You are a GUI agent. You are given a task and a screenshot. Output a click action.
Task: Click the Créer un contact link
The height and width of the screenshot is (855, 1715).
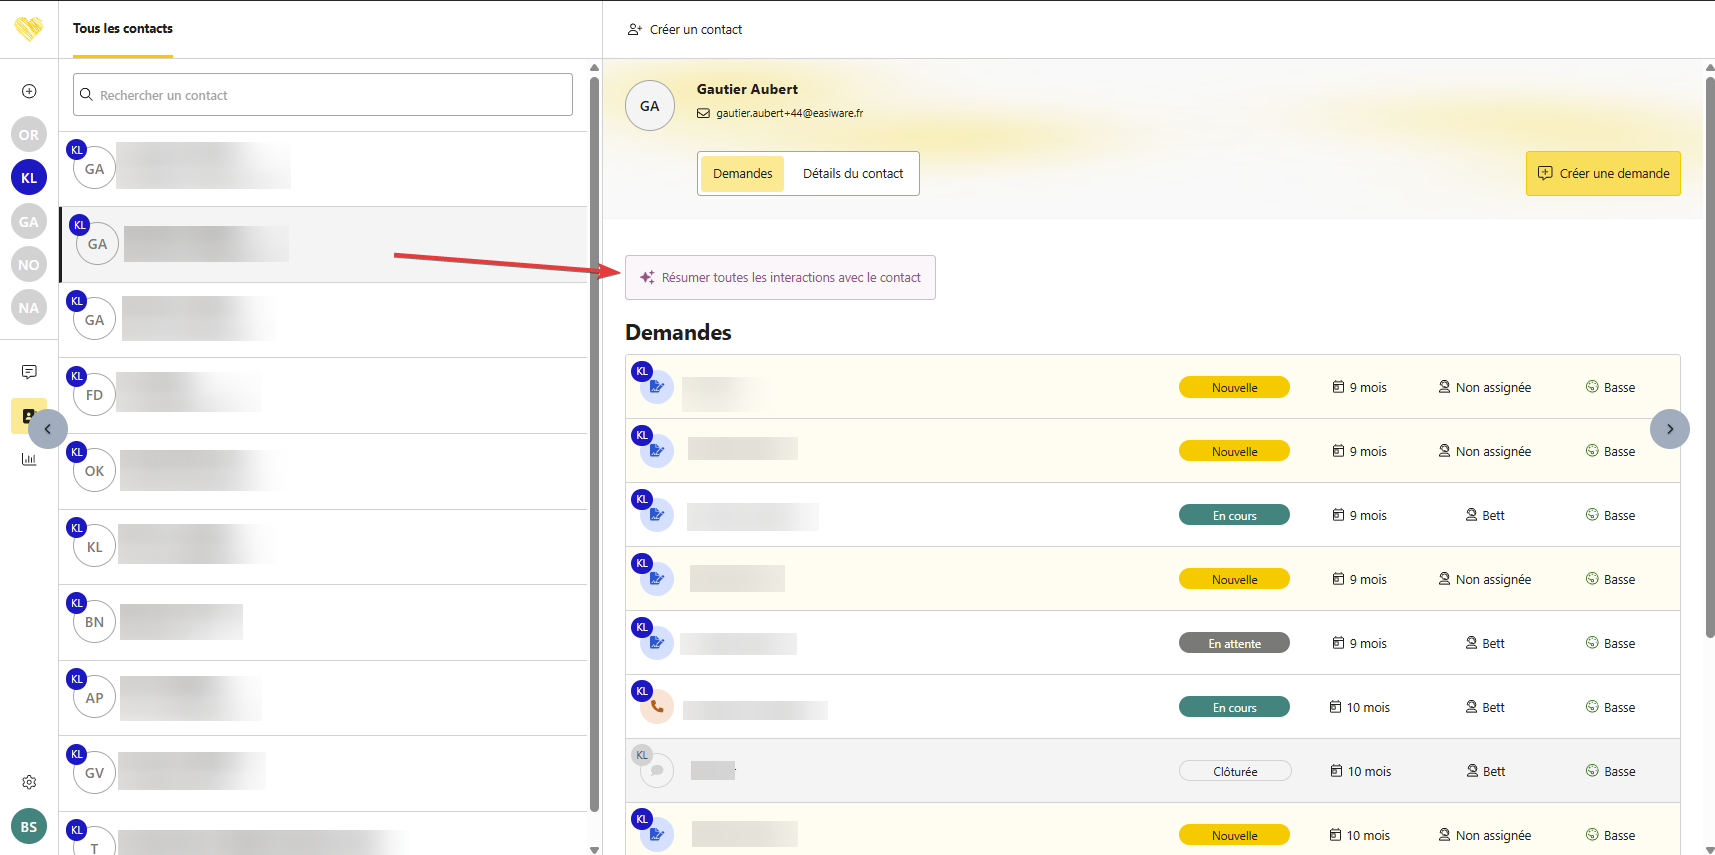[x=685, y=30]
